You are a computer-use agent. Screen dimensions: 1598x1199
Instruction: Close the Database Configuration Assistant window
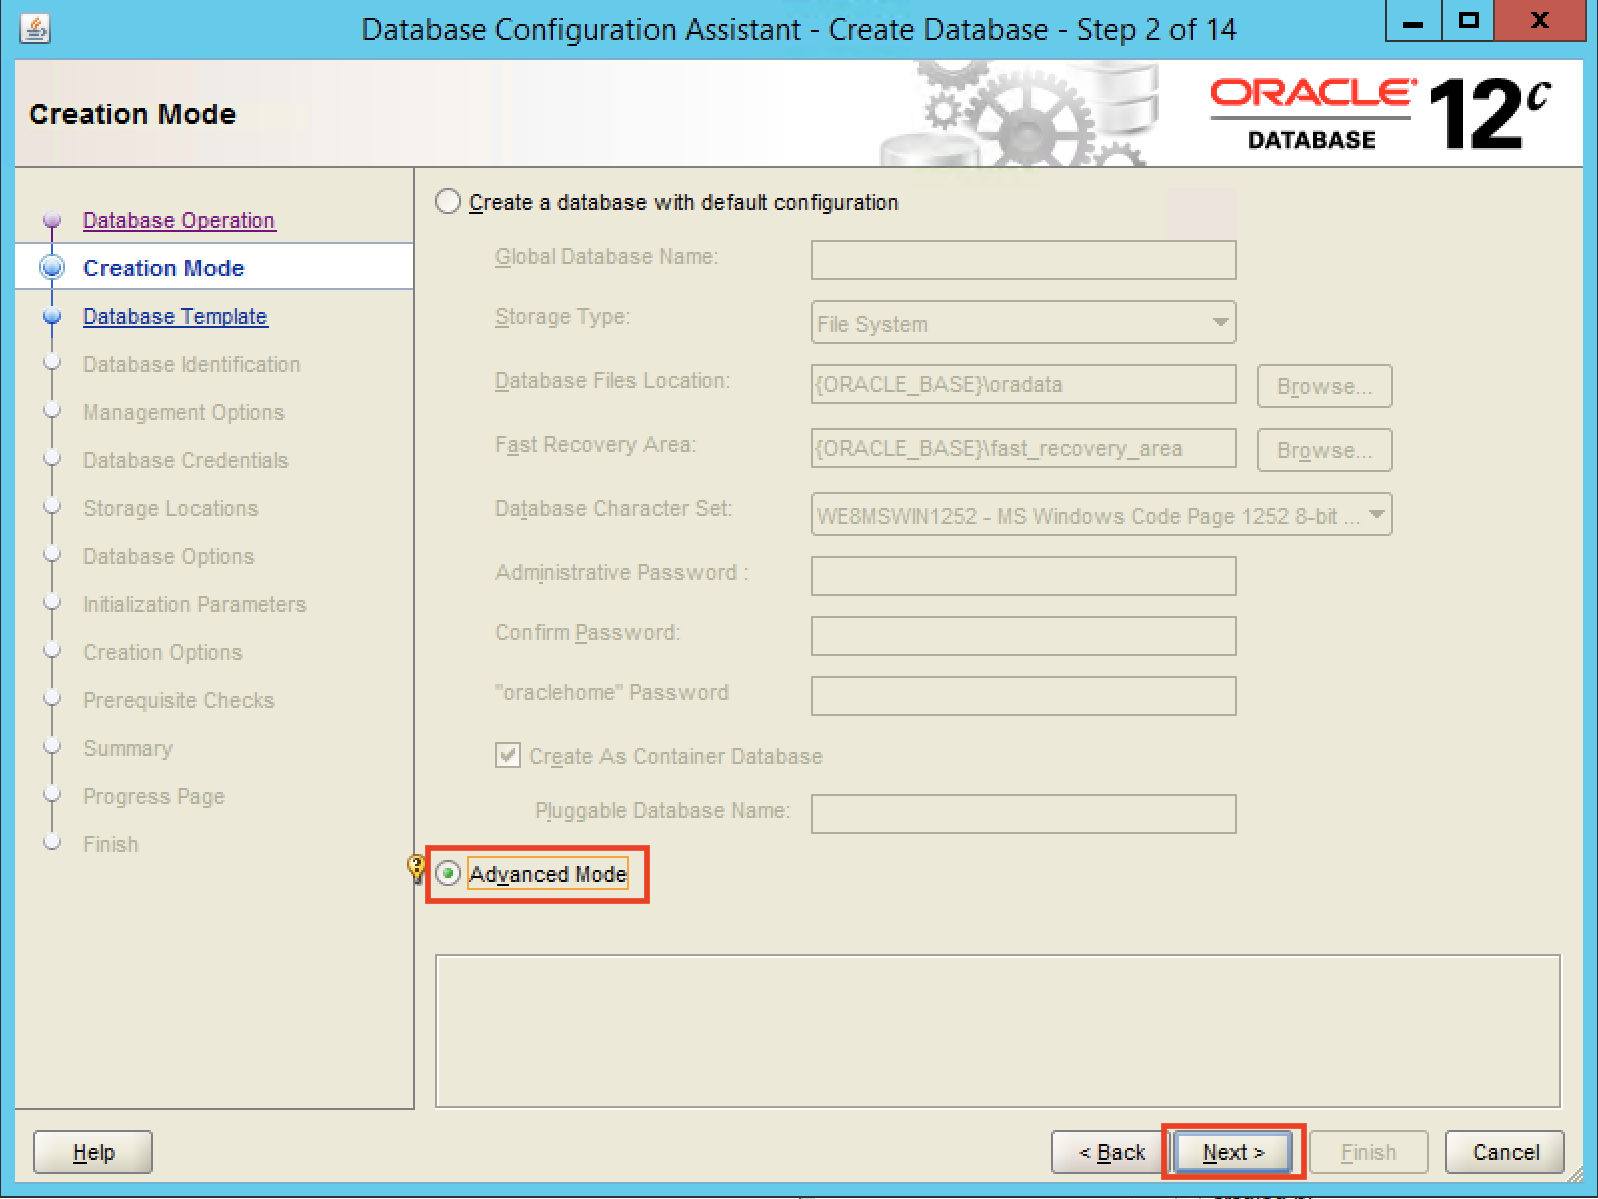tap(1540, 21)
